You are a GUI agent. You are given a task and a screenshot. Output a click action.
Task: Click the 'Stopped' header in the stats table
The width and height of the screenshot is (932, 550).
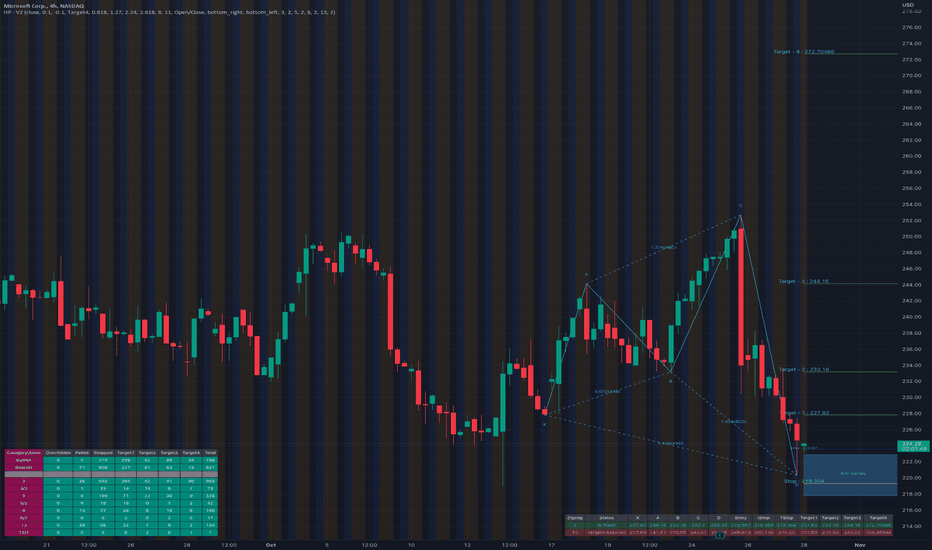tap(103, 452)
